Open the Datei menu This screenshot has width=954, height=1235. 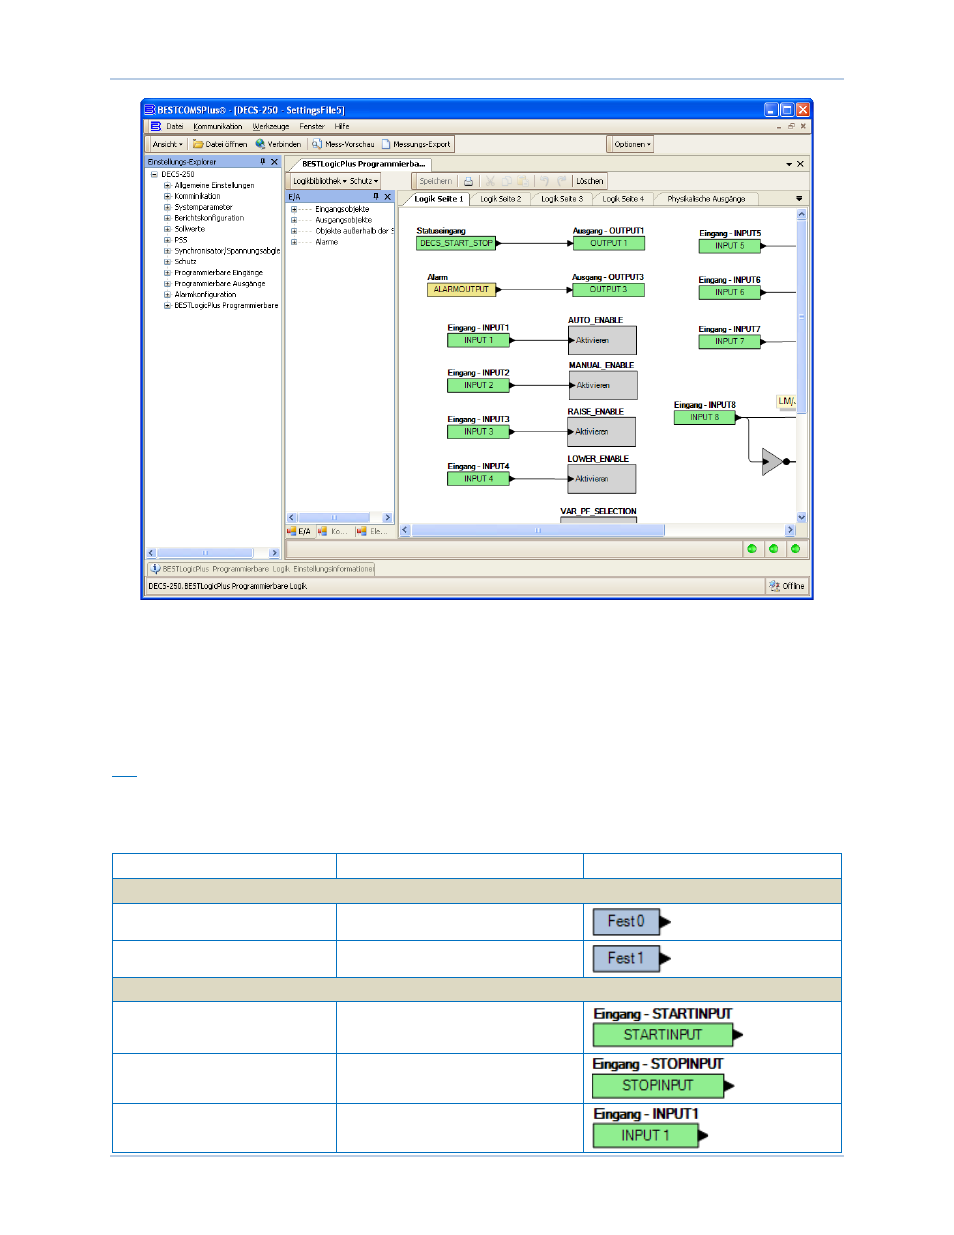click(175, 127)
